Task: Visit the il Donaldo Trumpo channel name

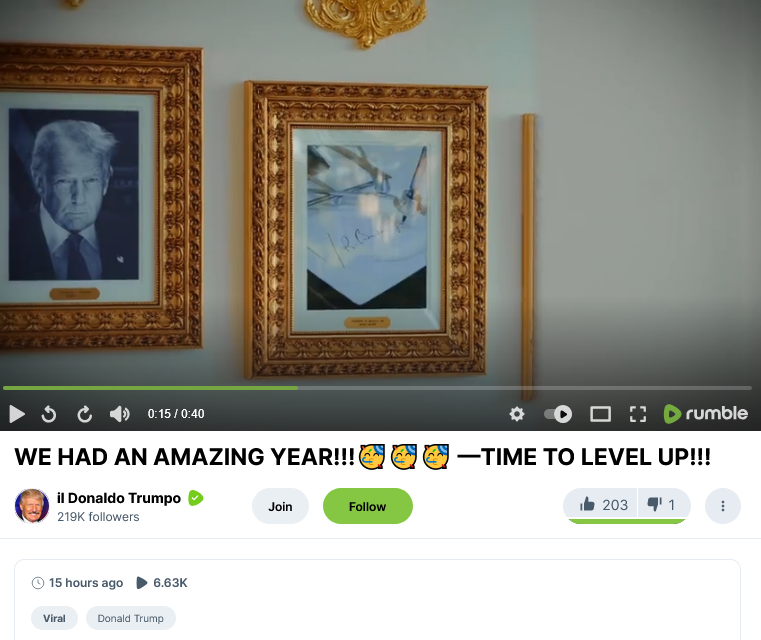Action: 119,498
